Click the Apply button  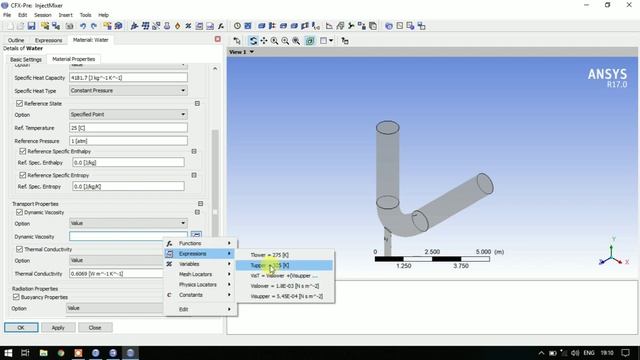coord(58,327)
